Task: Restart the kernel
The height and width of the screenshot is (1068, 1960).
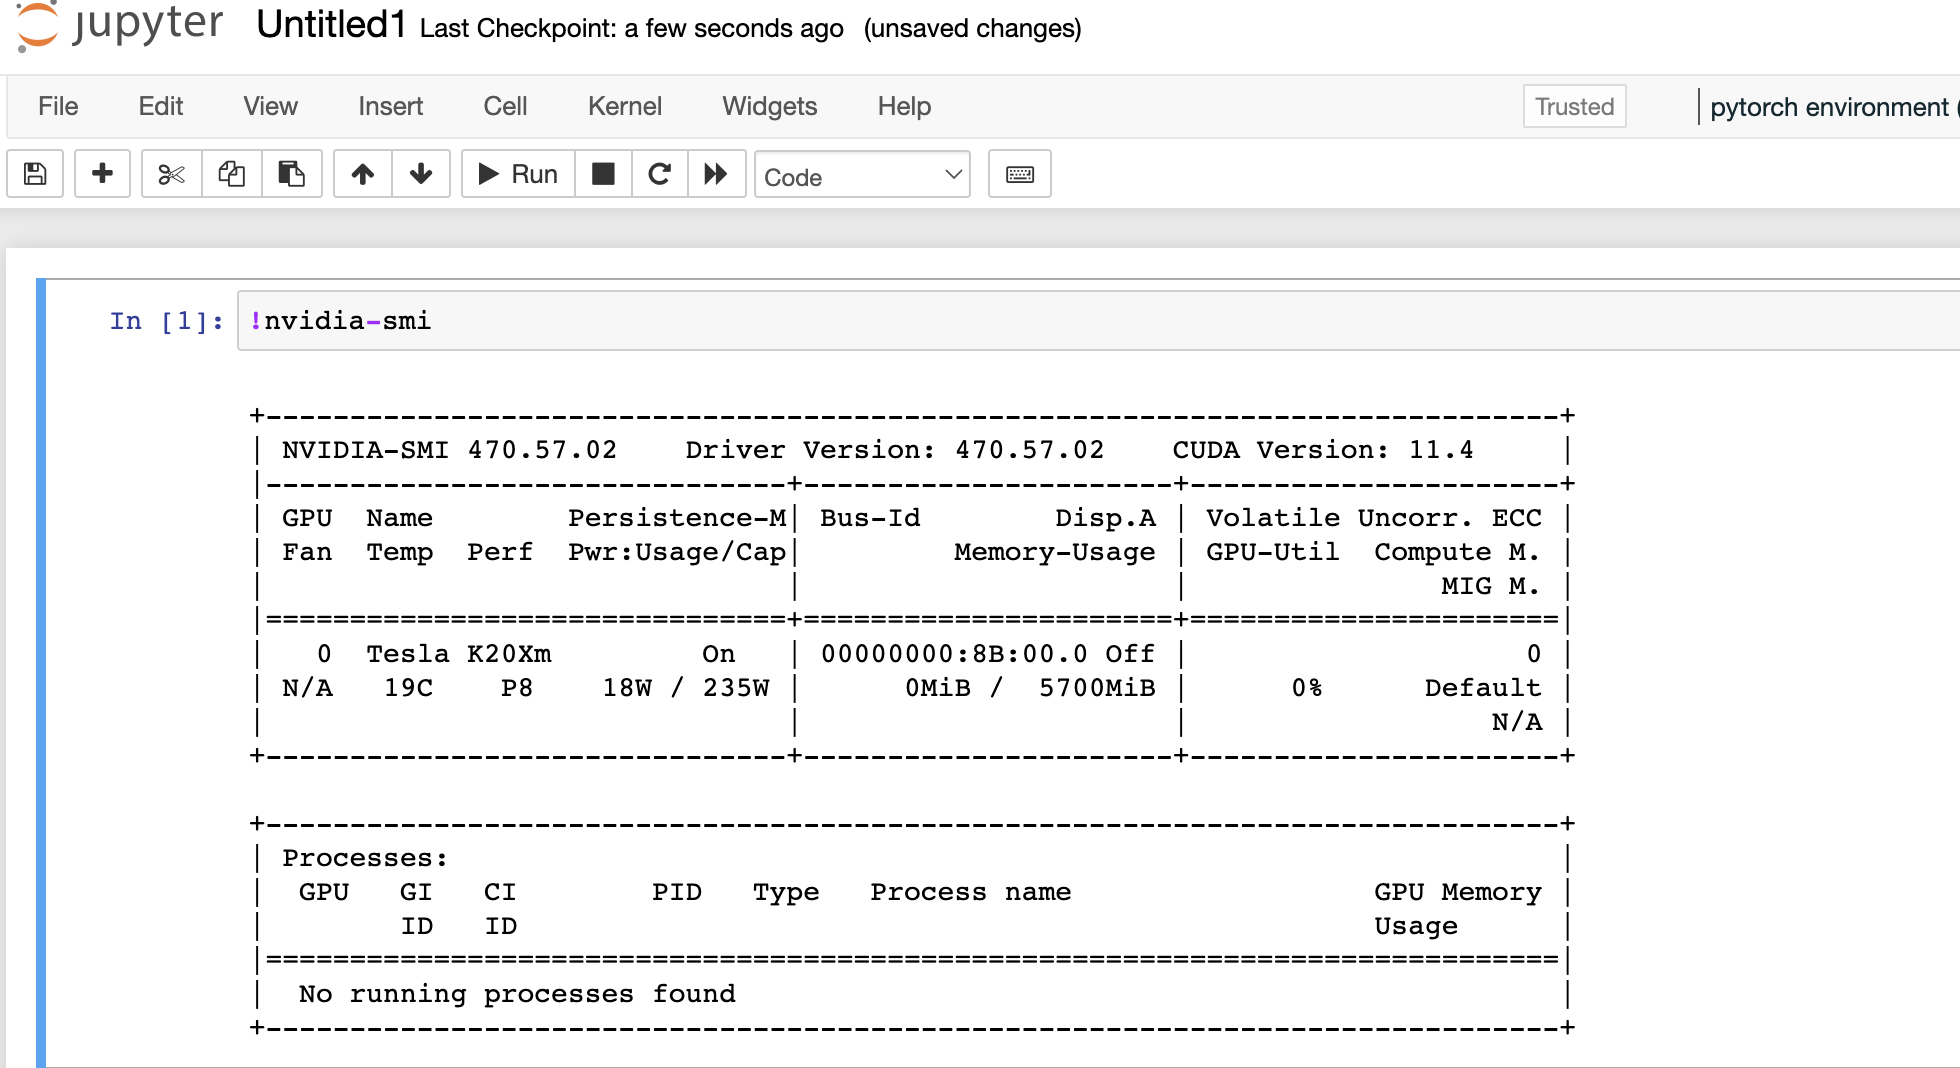Action: (659, 174)
